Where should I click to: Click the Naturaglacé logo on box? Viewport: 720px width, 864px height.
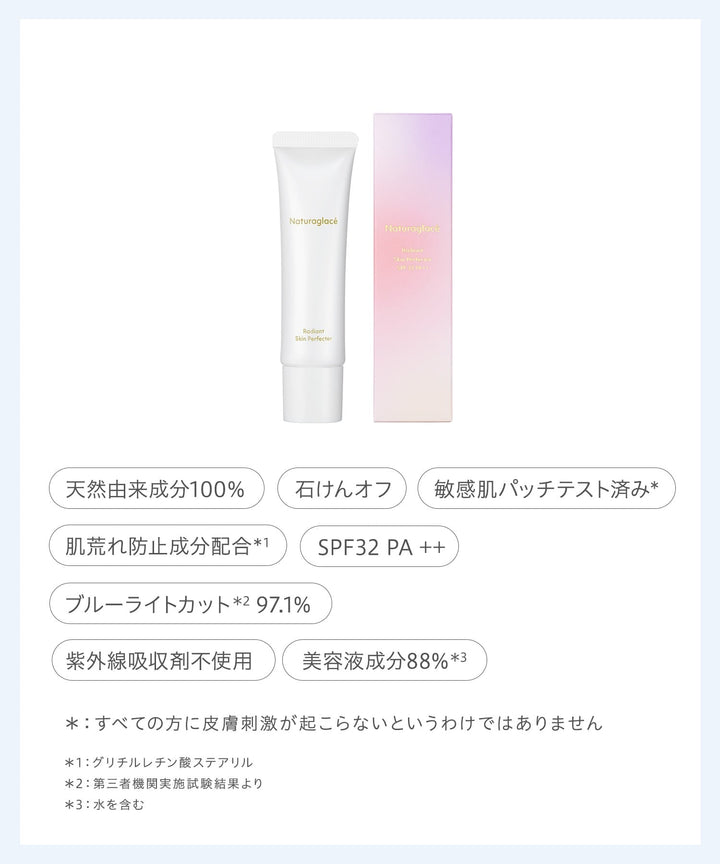413,229
